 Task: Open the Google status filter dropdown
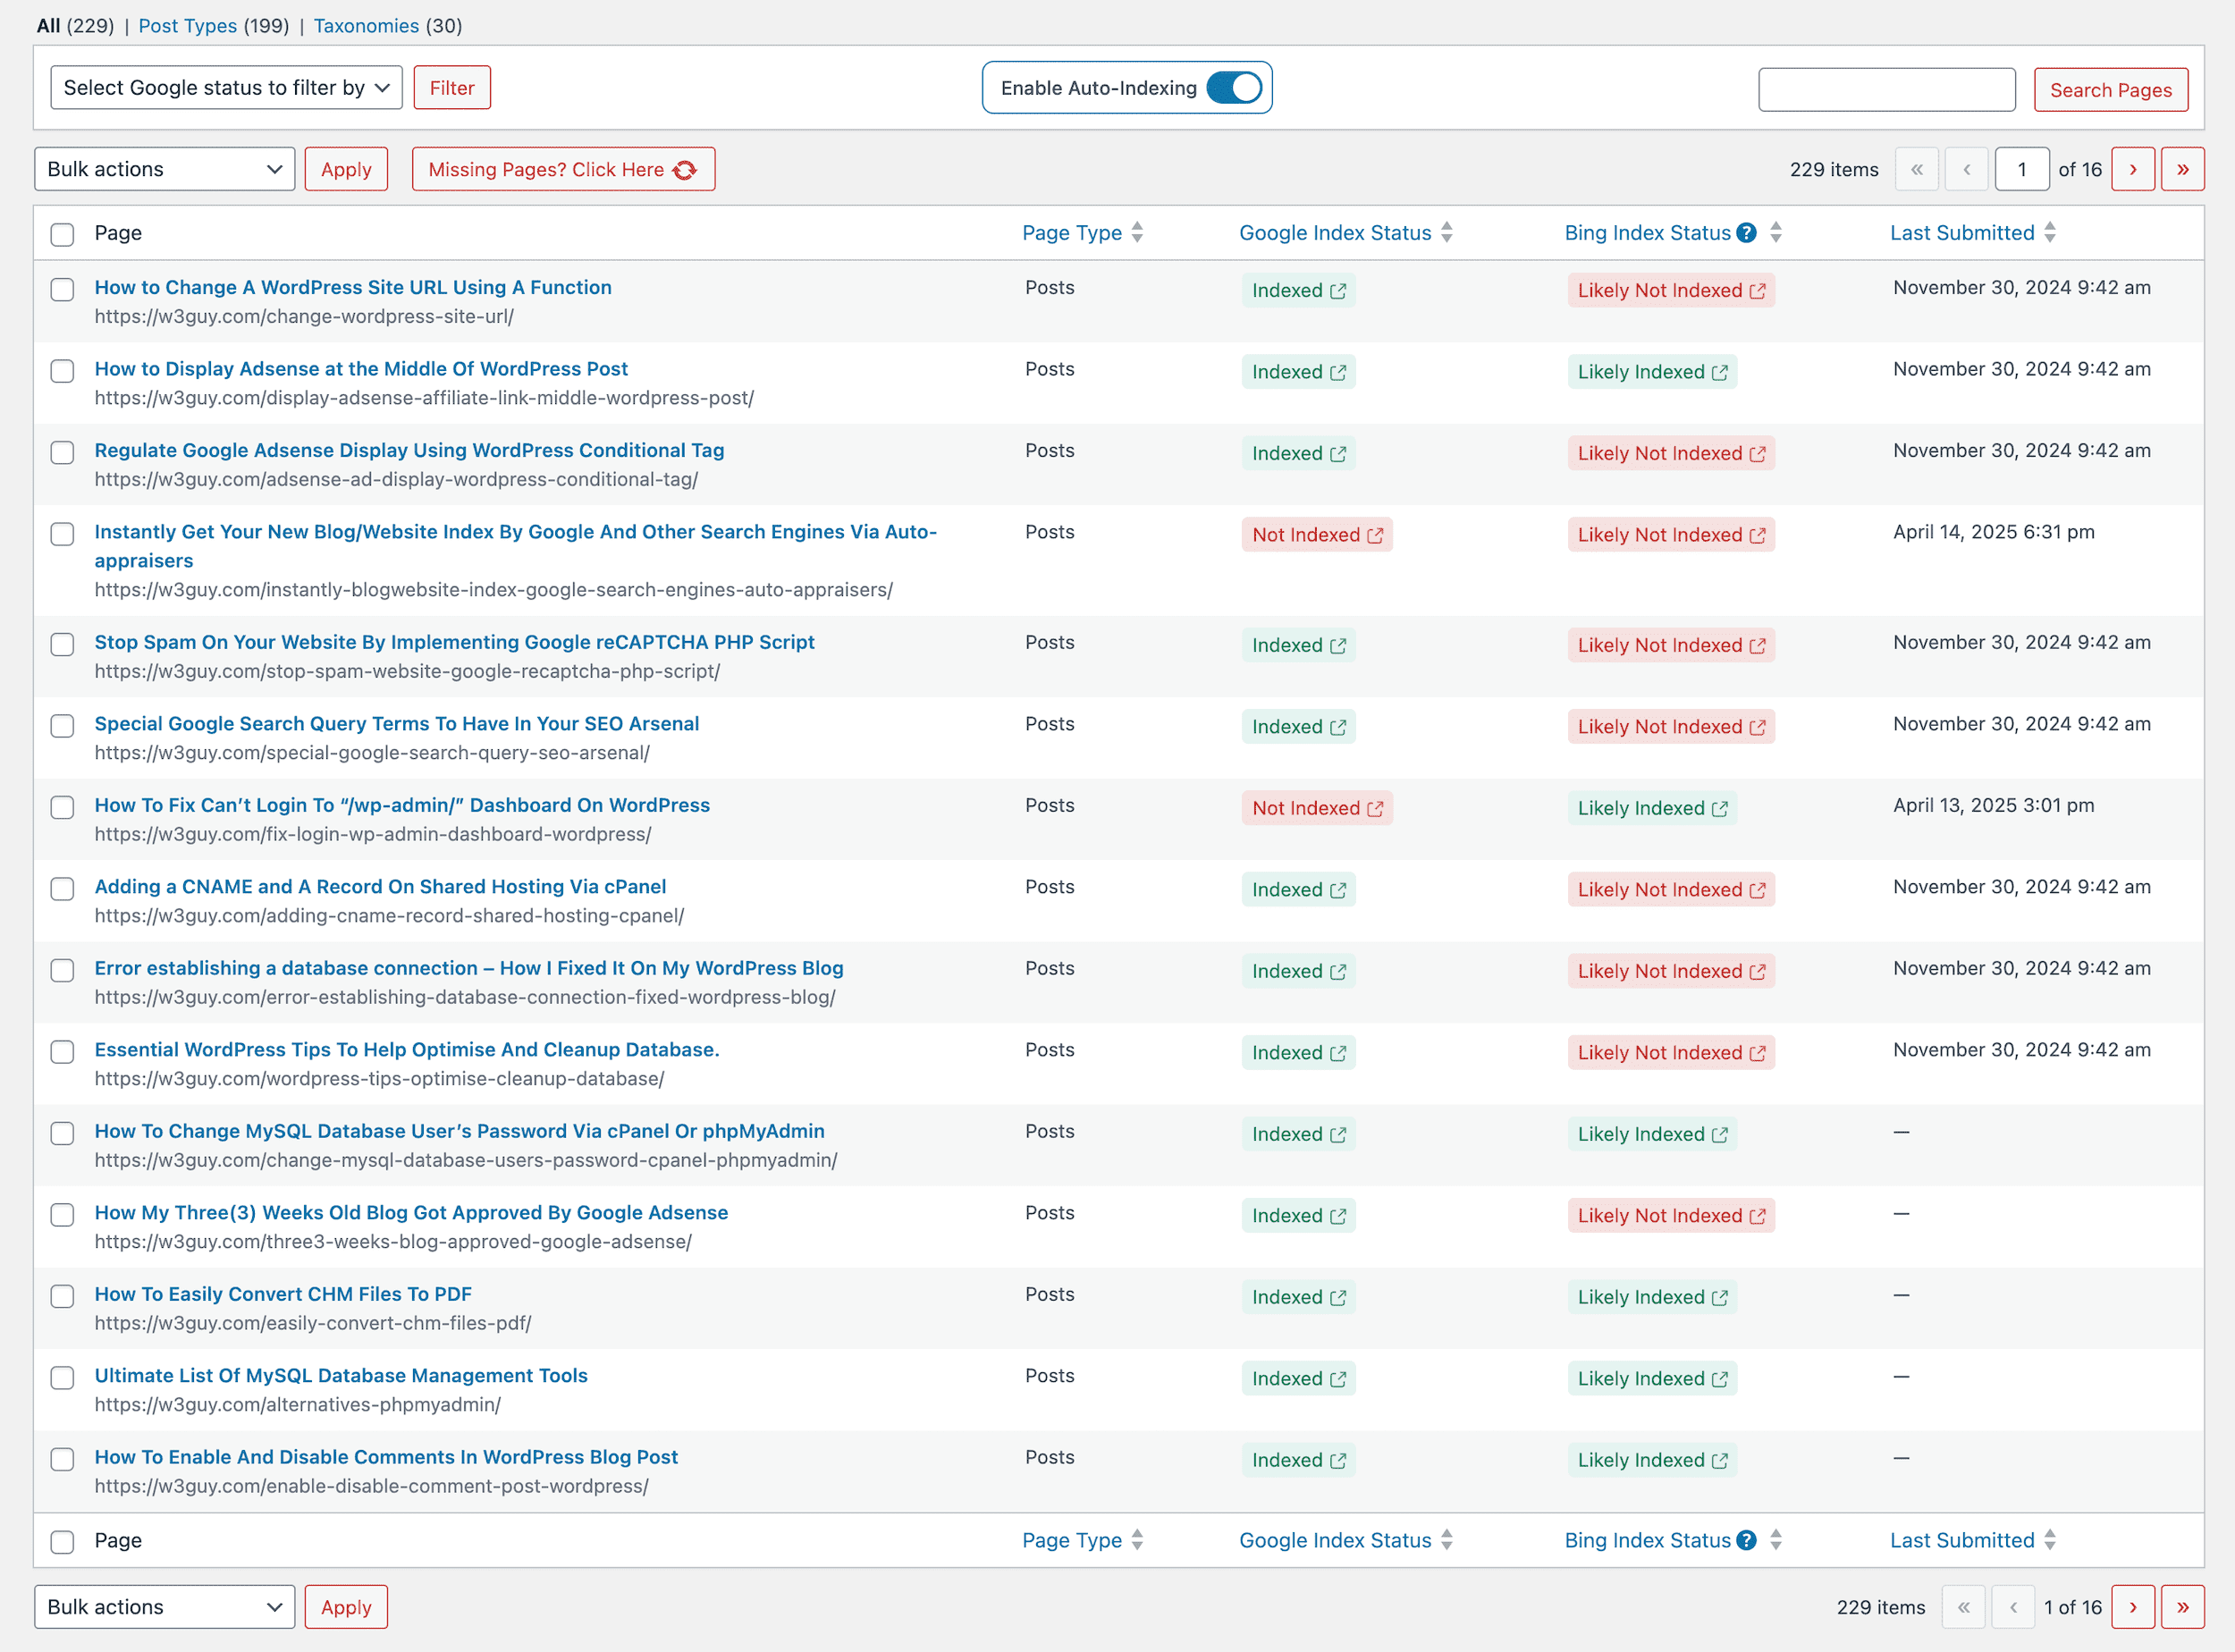(226, 88)
